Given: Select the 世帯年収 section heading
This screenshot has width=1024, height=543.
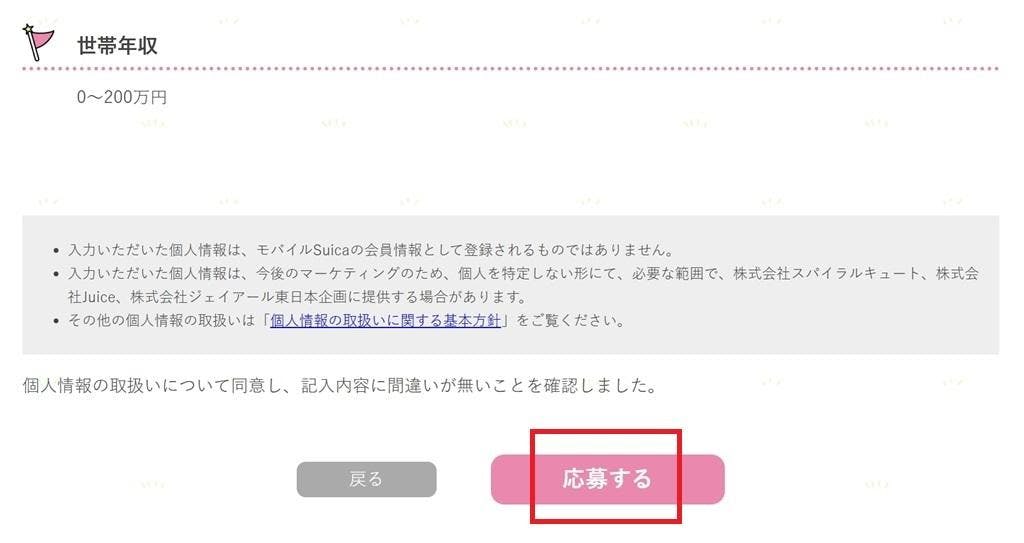Looking at the screenshot, I should pyautogui.click(x=118, y=46).
